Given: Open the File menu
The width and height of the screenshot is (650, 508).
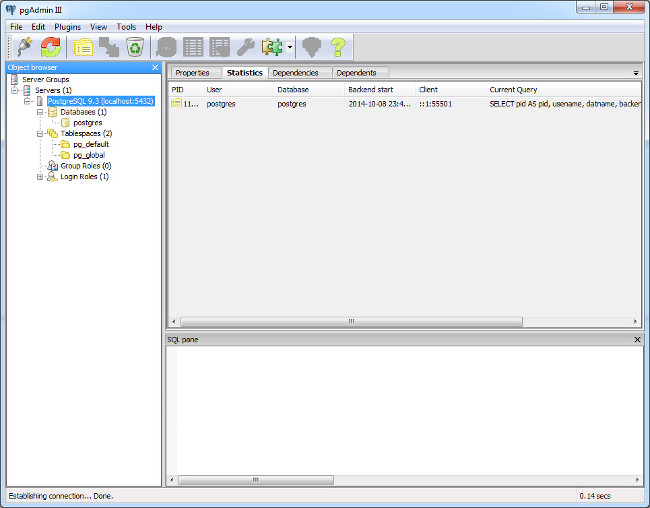Looking at the screenshot, I should (x=16, y=27).
